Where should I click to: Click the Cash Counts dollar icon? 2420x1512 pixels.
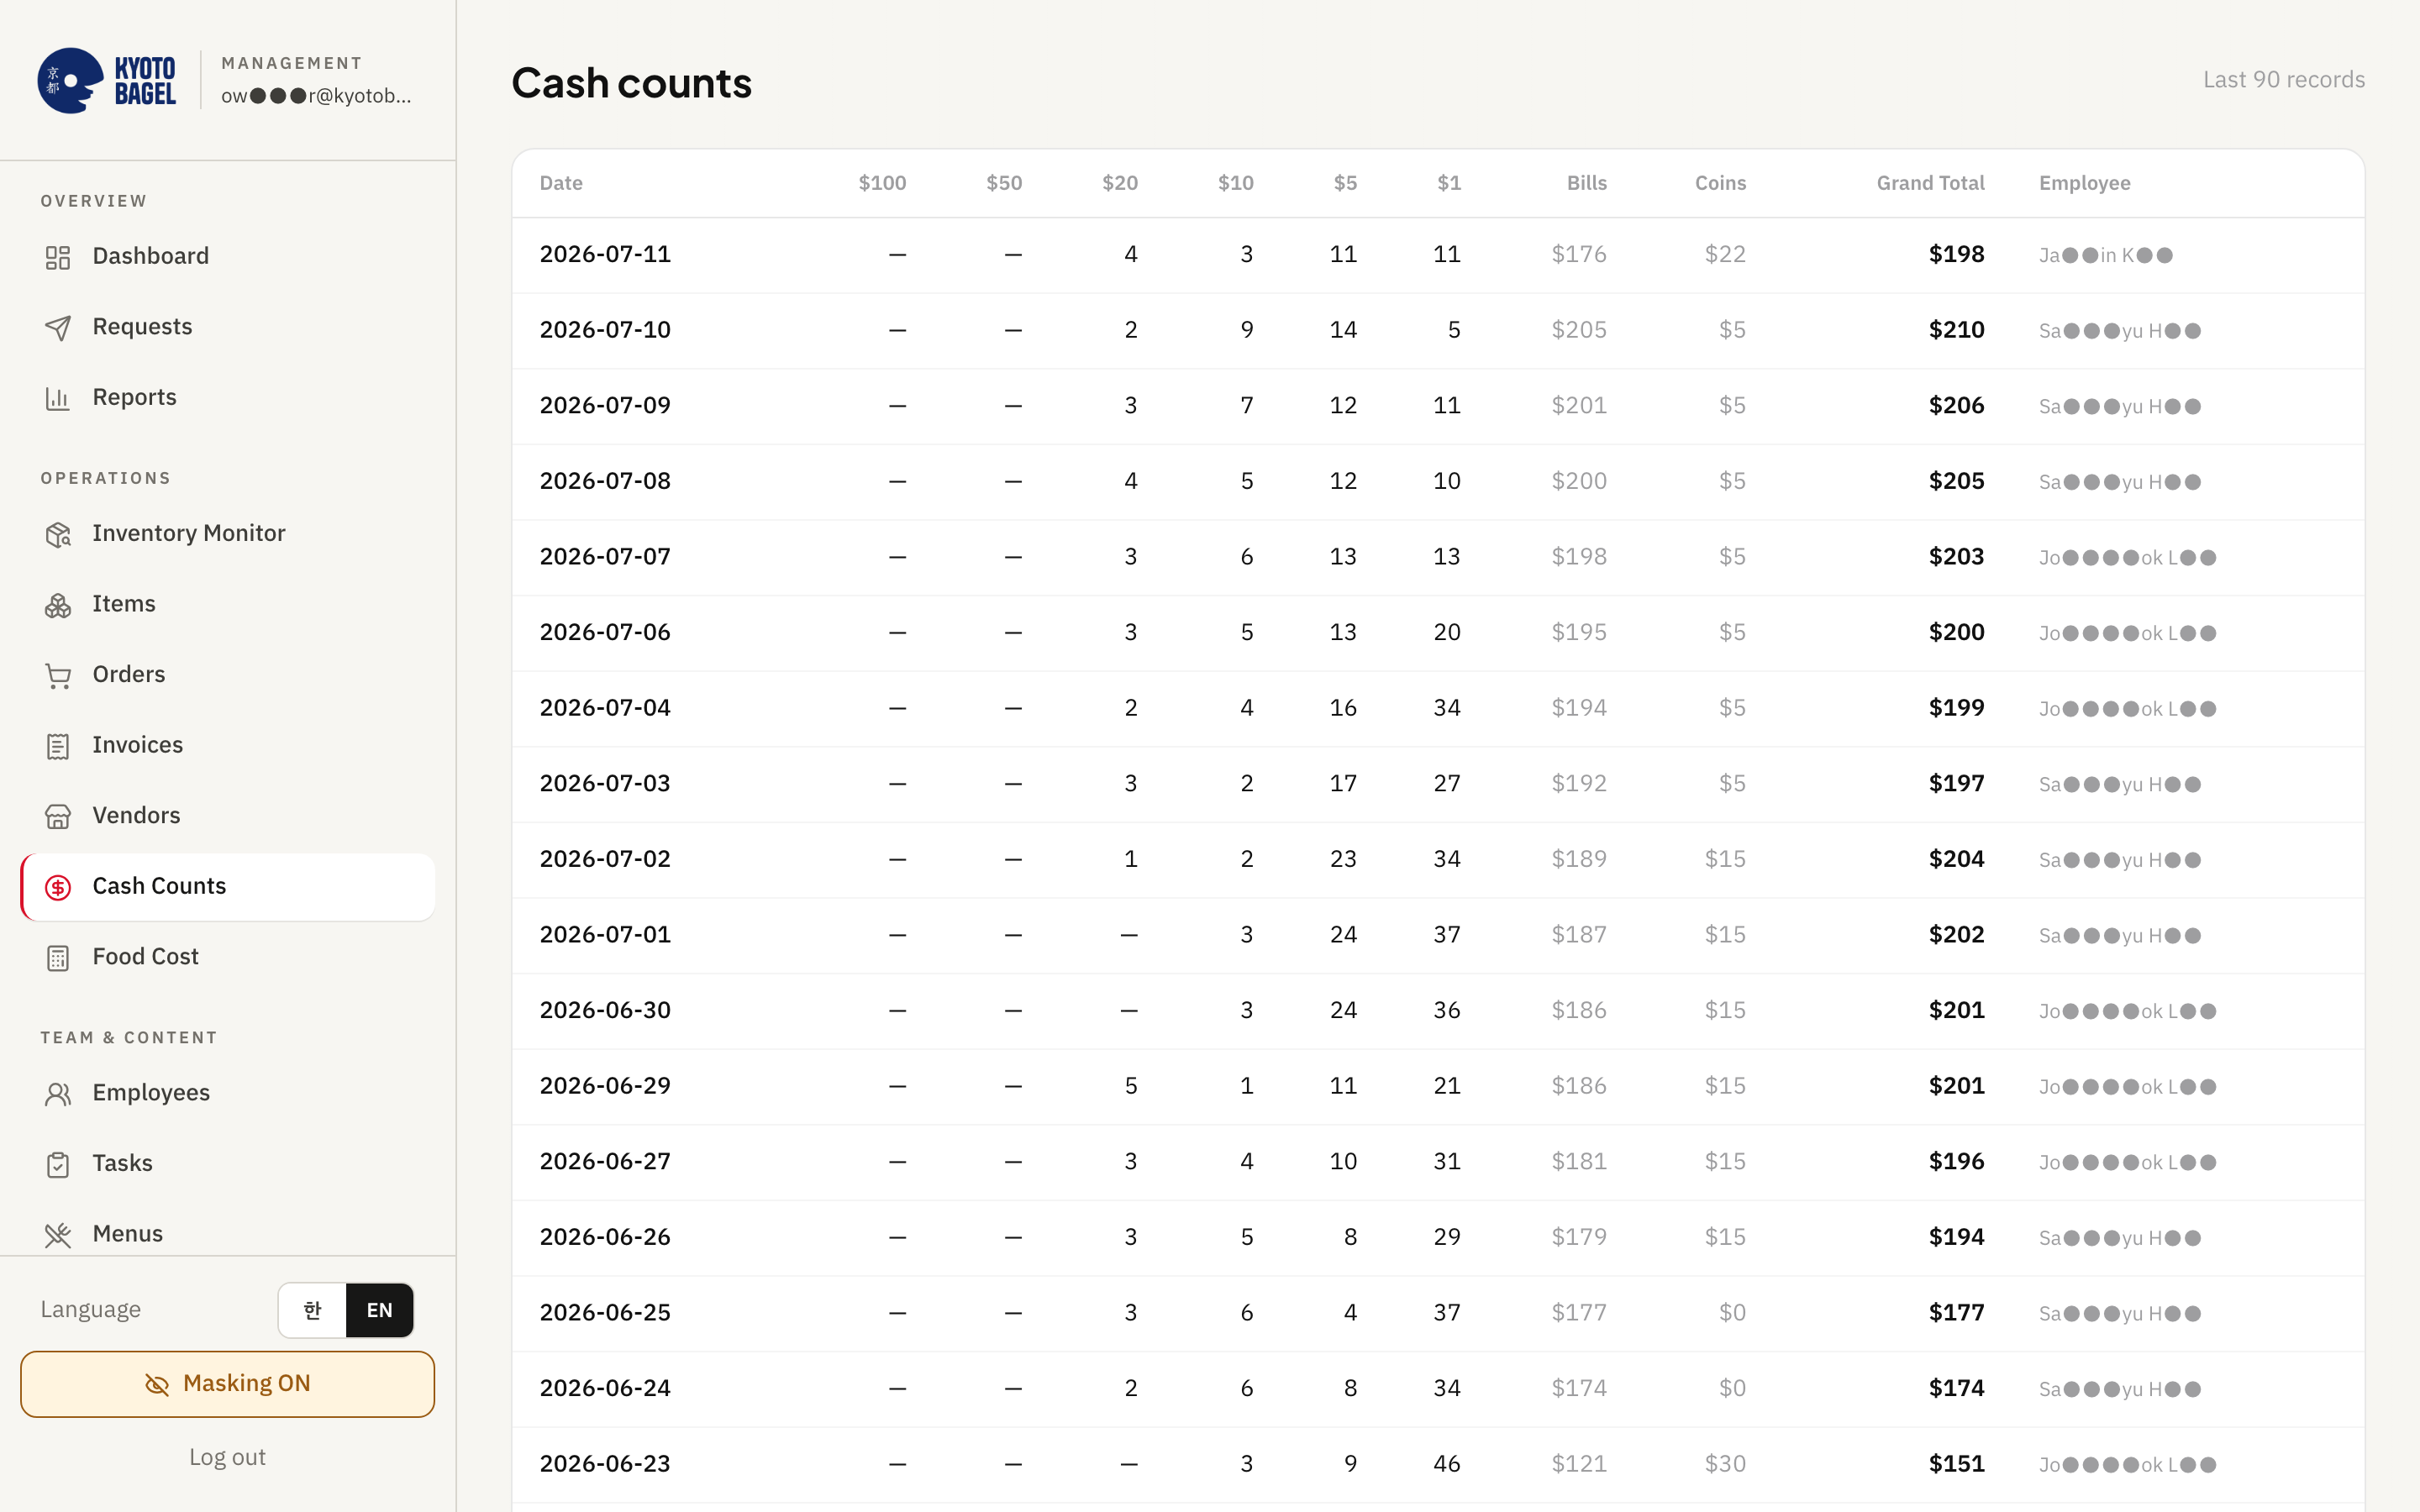point(58,887)
